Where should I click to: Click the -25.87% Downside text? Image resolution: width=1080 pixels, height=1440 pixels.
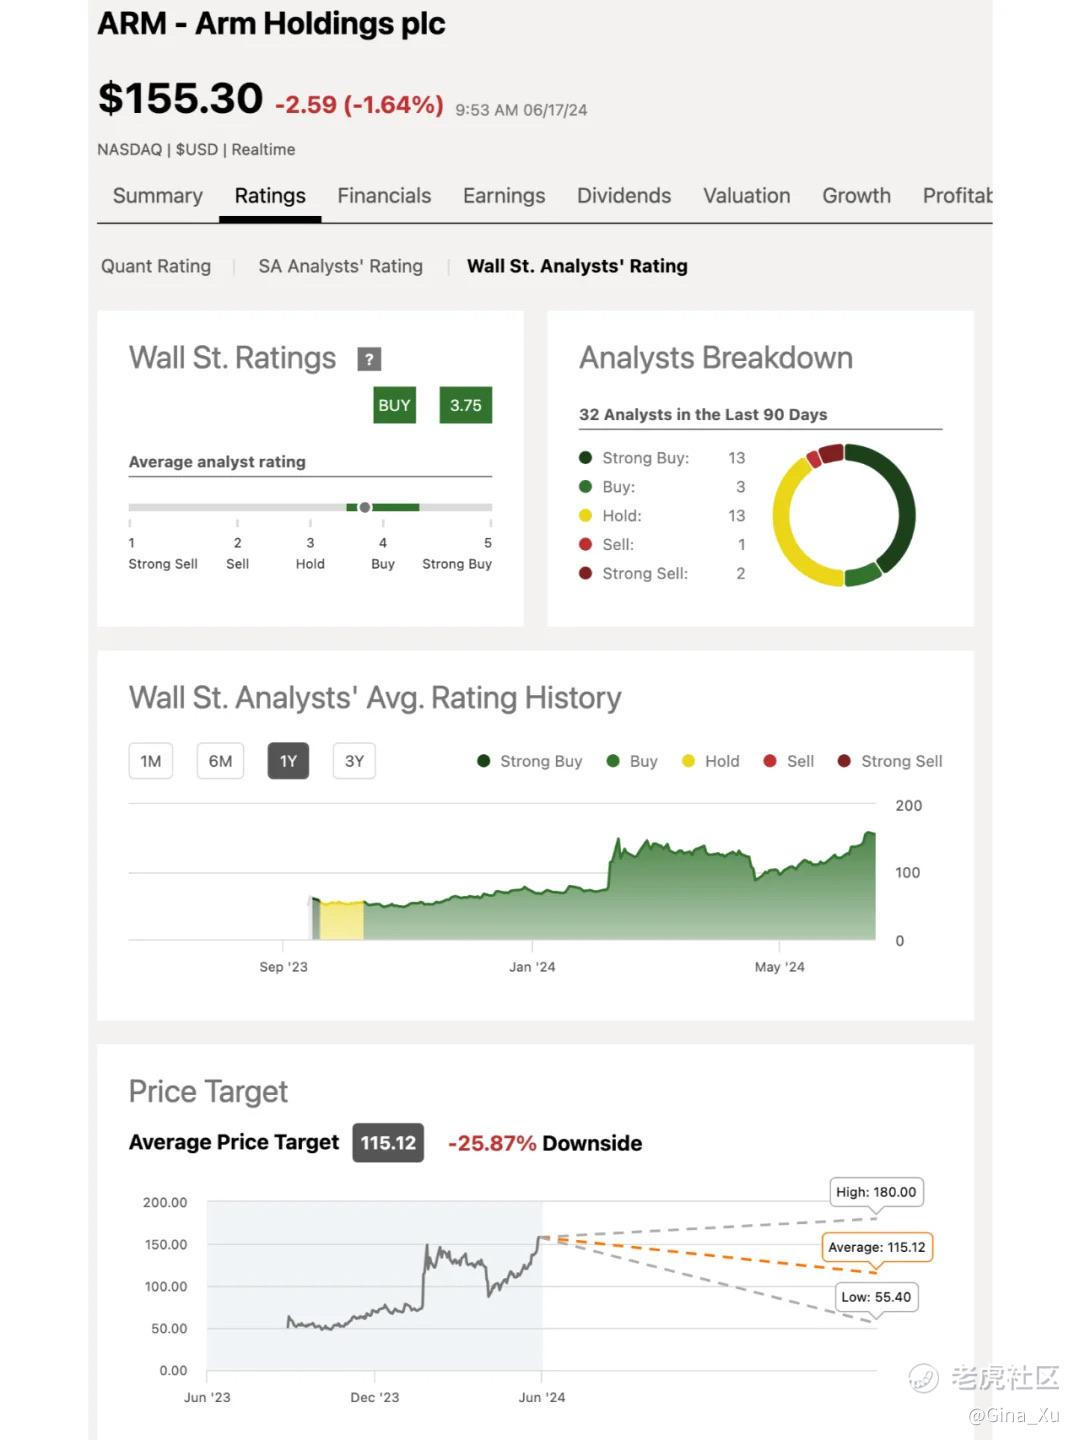point(545,1143)
